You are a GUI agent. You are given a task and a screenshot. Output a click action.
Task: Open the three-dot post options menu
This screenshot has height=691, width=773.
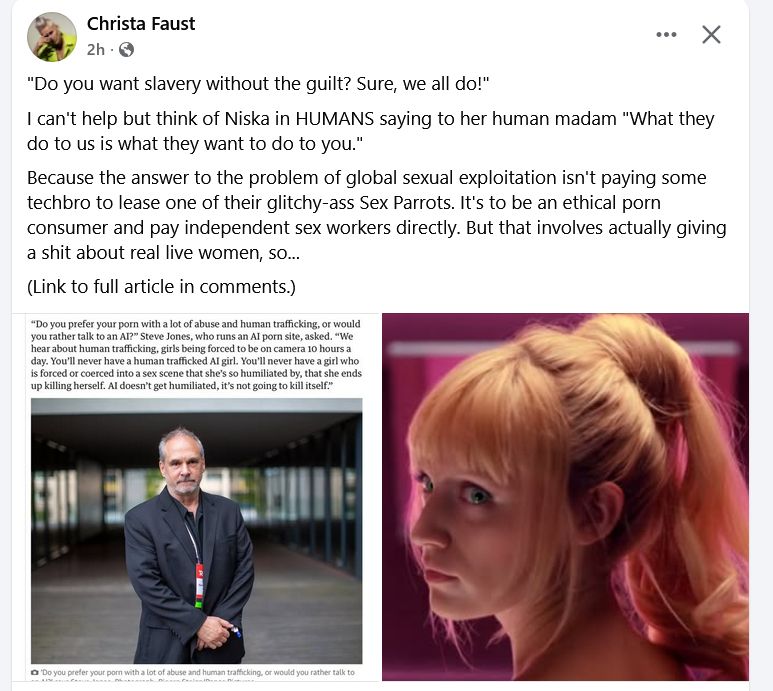point(666,35)
